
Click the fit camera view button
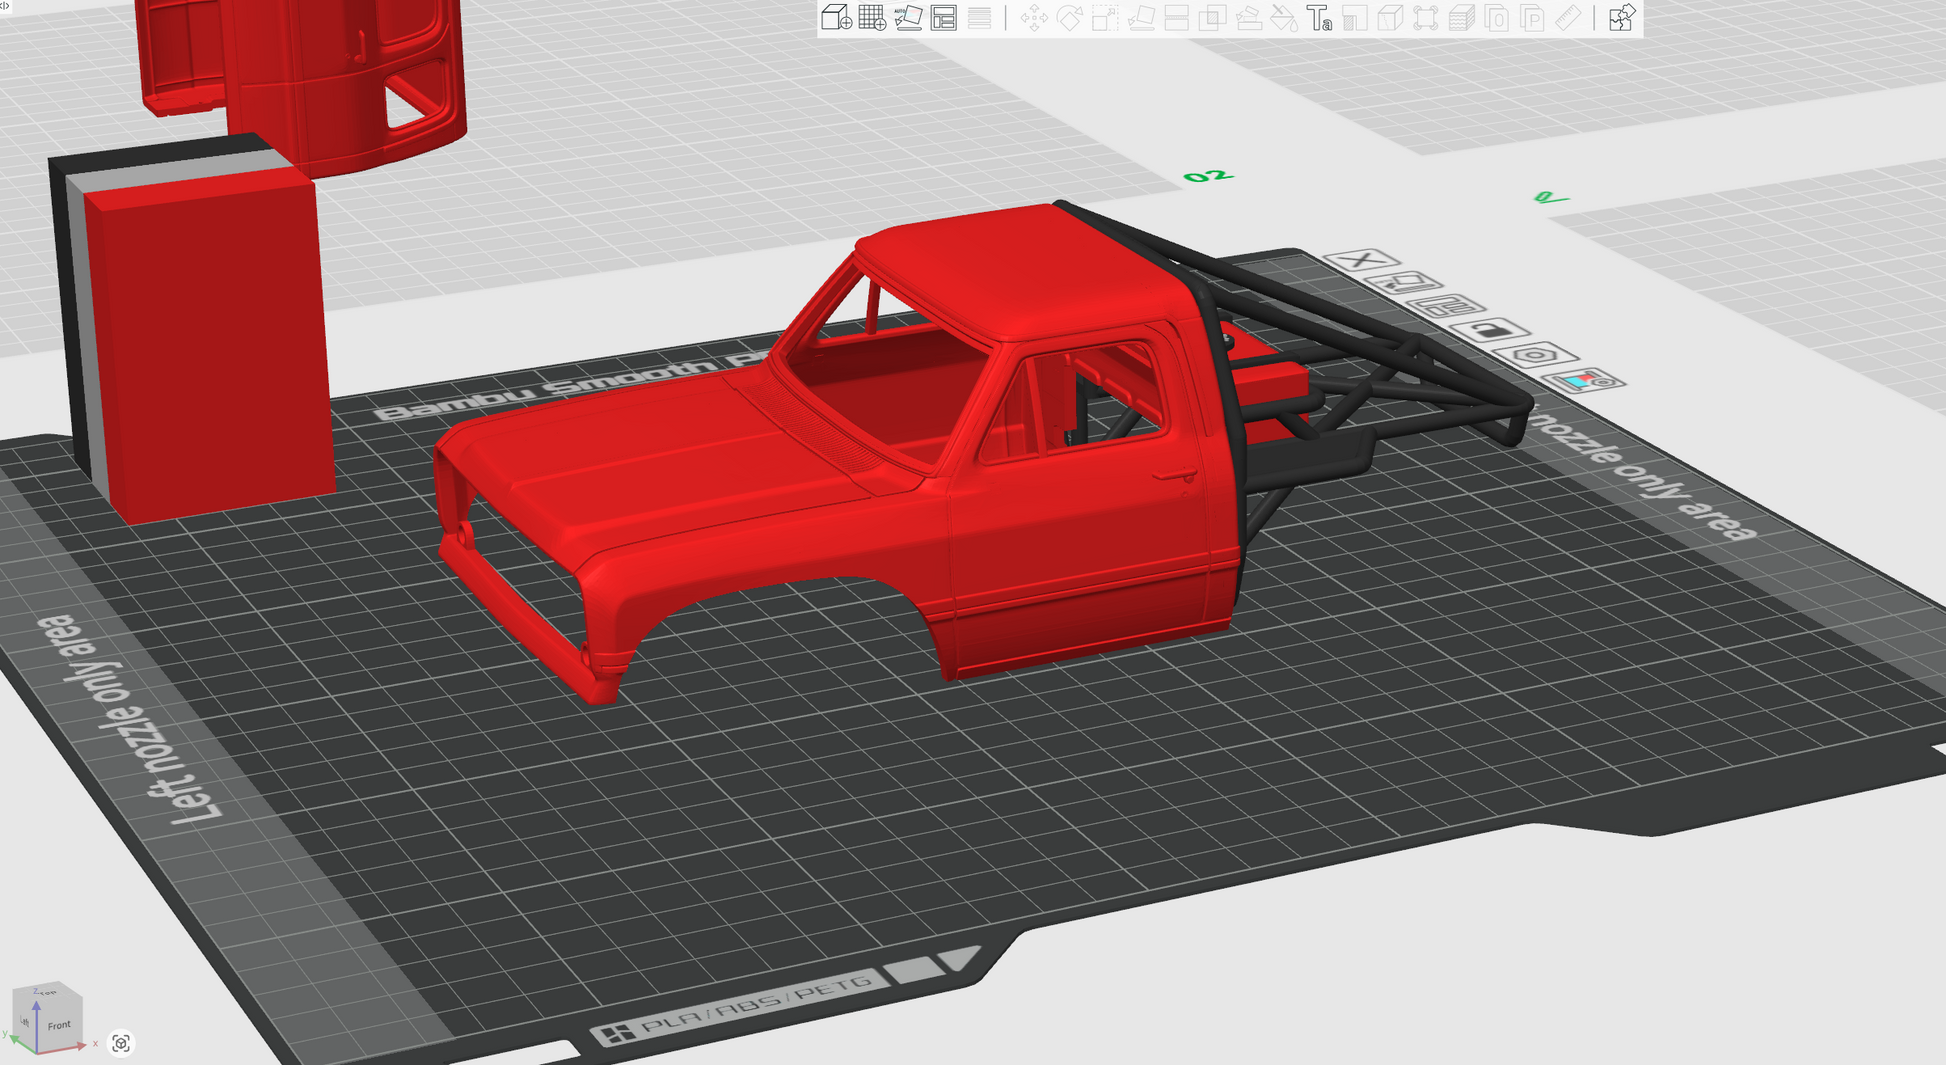point(121,1043)
